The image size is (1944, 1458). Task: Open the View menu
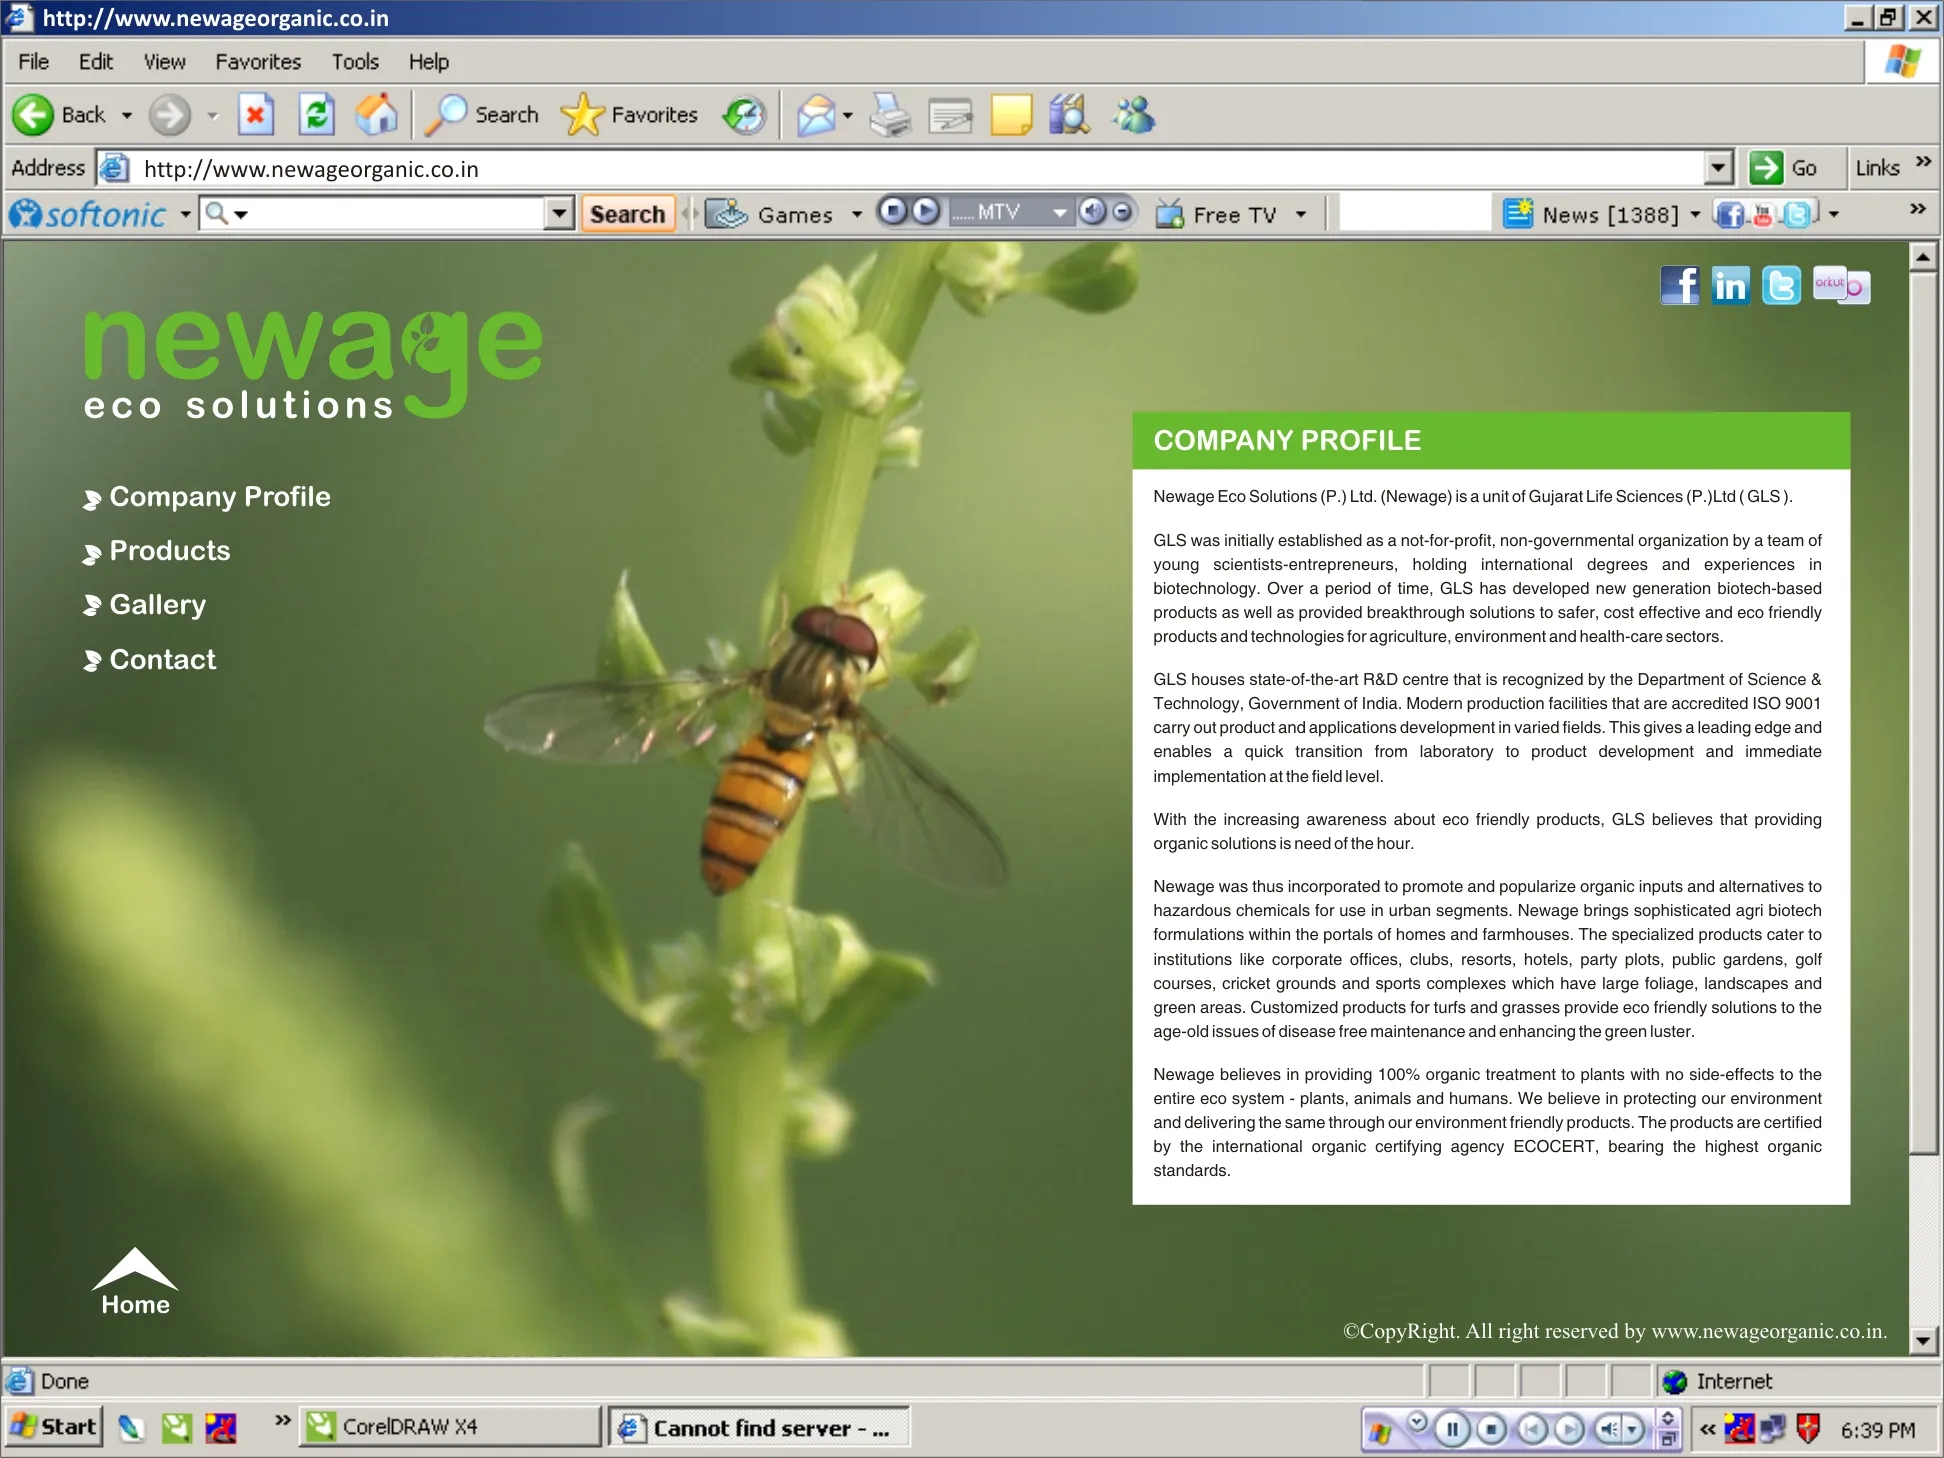(x=165, y=62)
